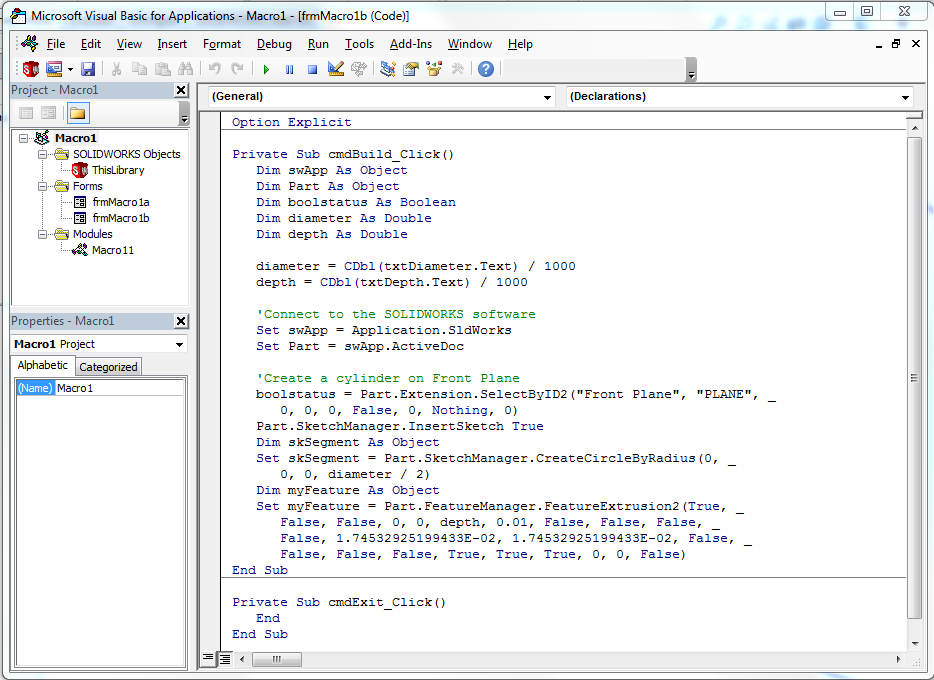Viewport: 934px width, 680px height.
Task: Open the Object Browser toolbar icon
Action: [434, 69]
